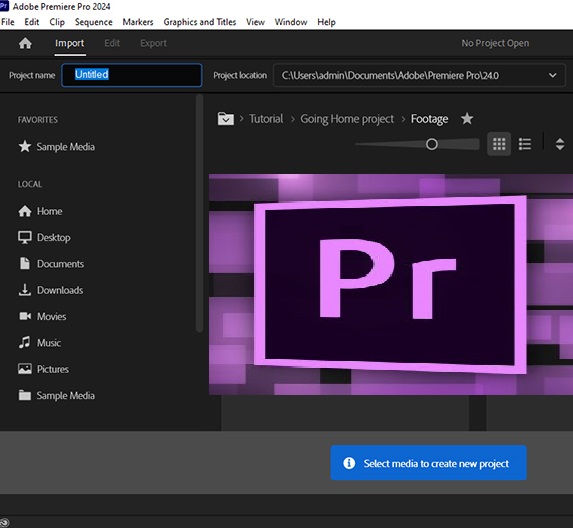Open the Sequence menu

pyautogui.click(x=94, y=22)
